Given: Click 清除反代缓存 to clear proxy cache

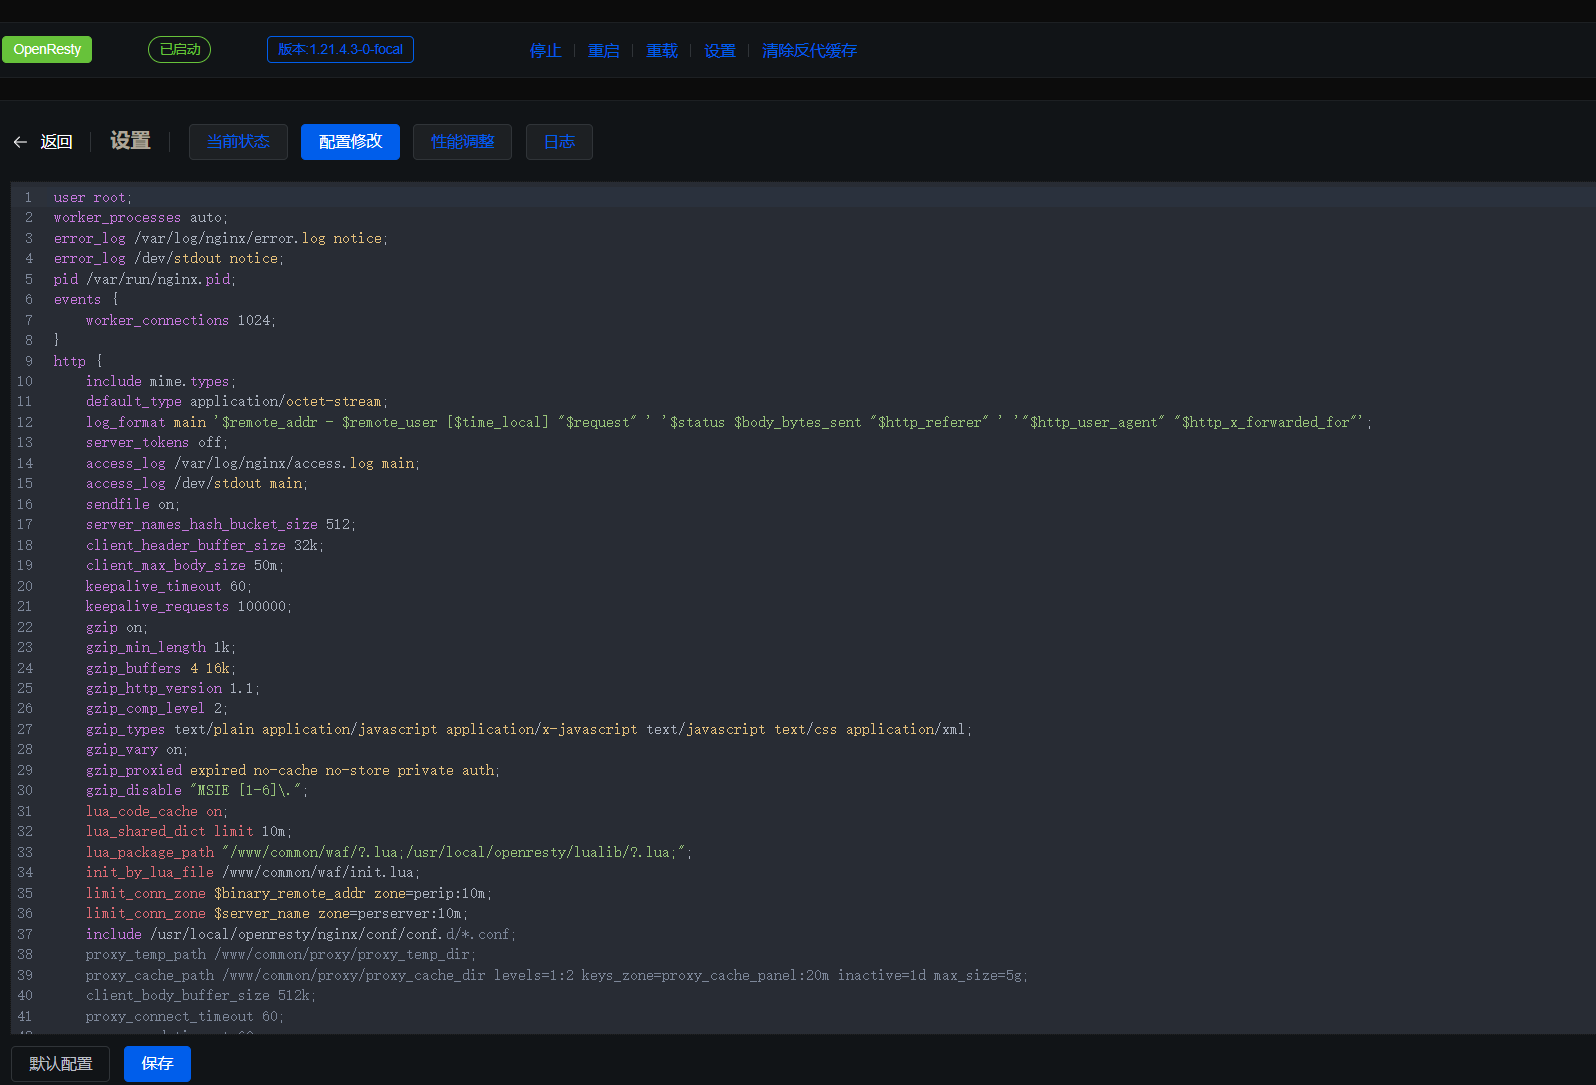Looking at the screenshot, I should 809,51.
